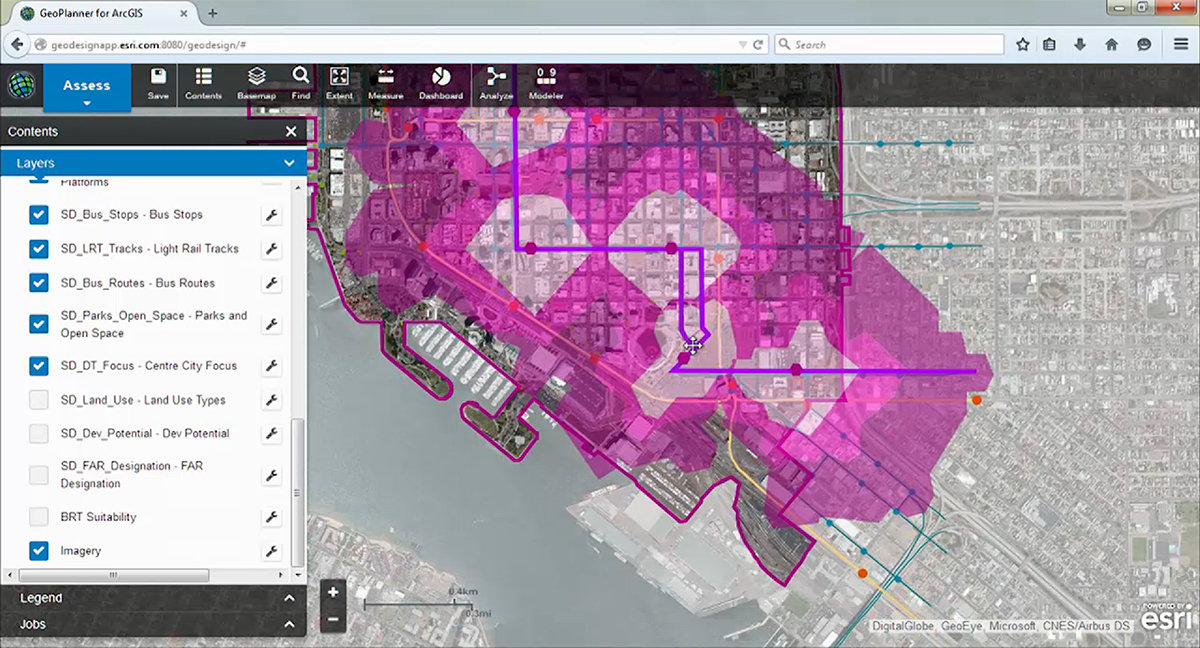The image size is (1200, 648).
Task: Click the orange transit stop at map right edge
Action: coord(976,400)
